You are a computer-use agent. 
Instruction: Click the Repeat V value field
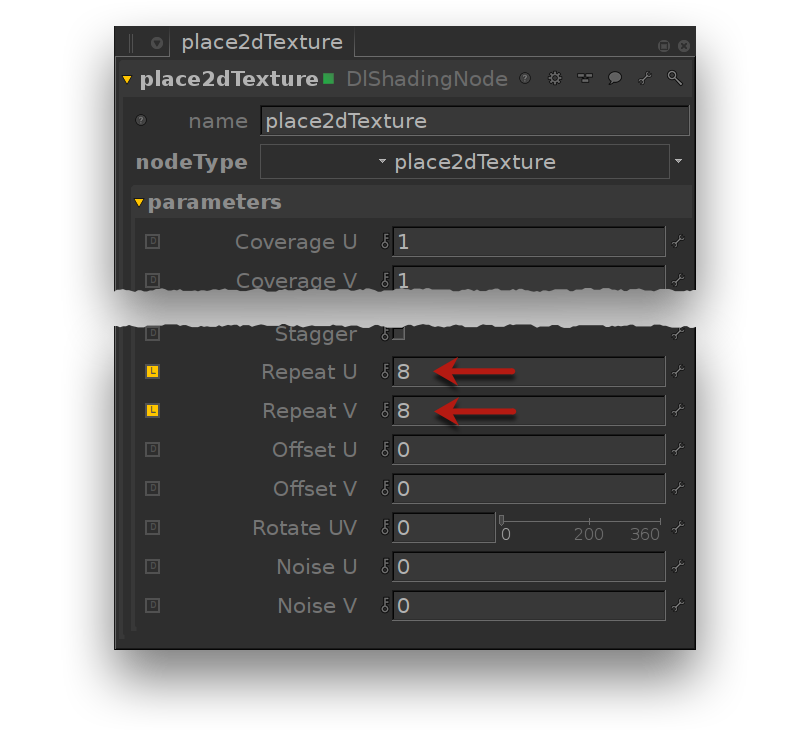[x=528, y=411]
